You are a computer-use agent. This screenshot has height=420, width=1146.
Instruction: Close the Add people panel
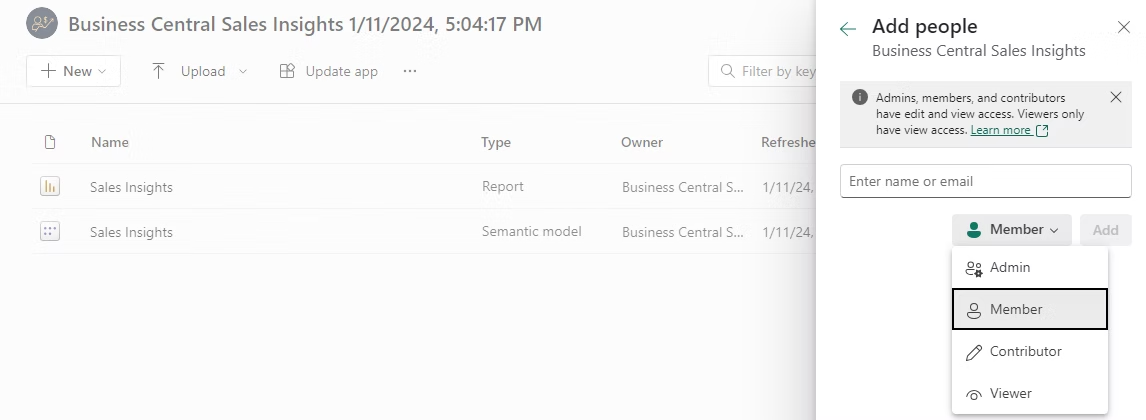(1123, 28)
